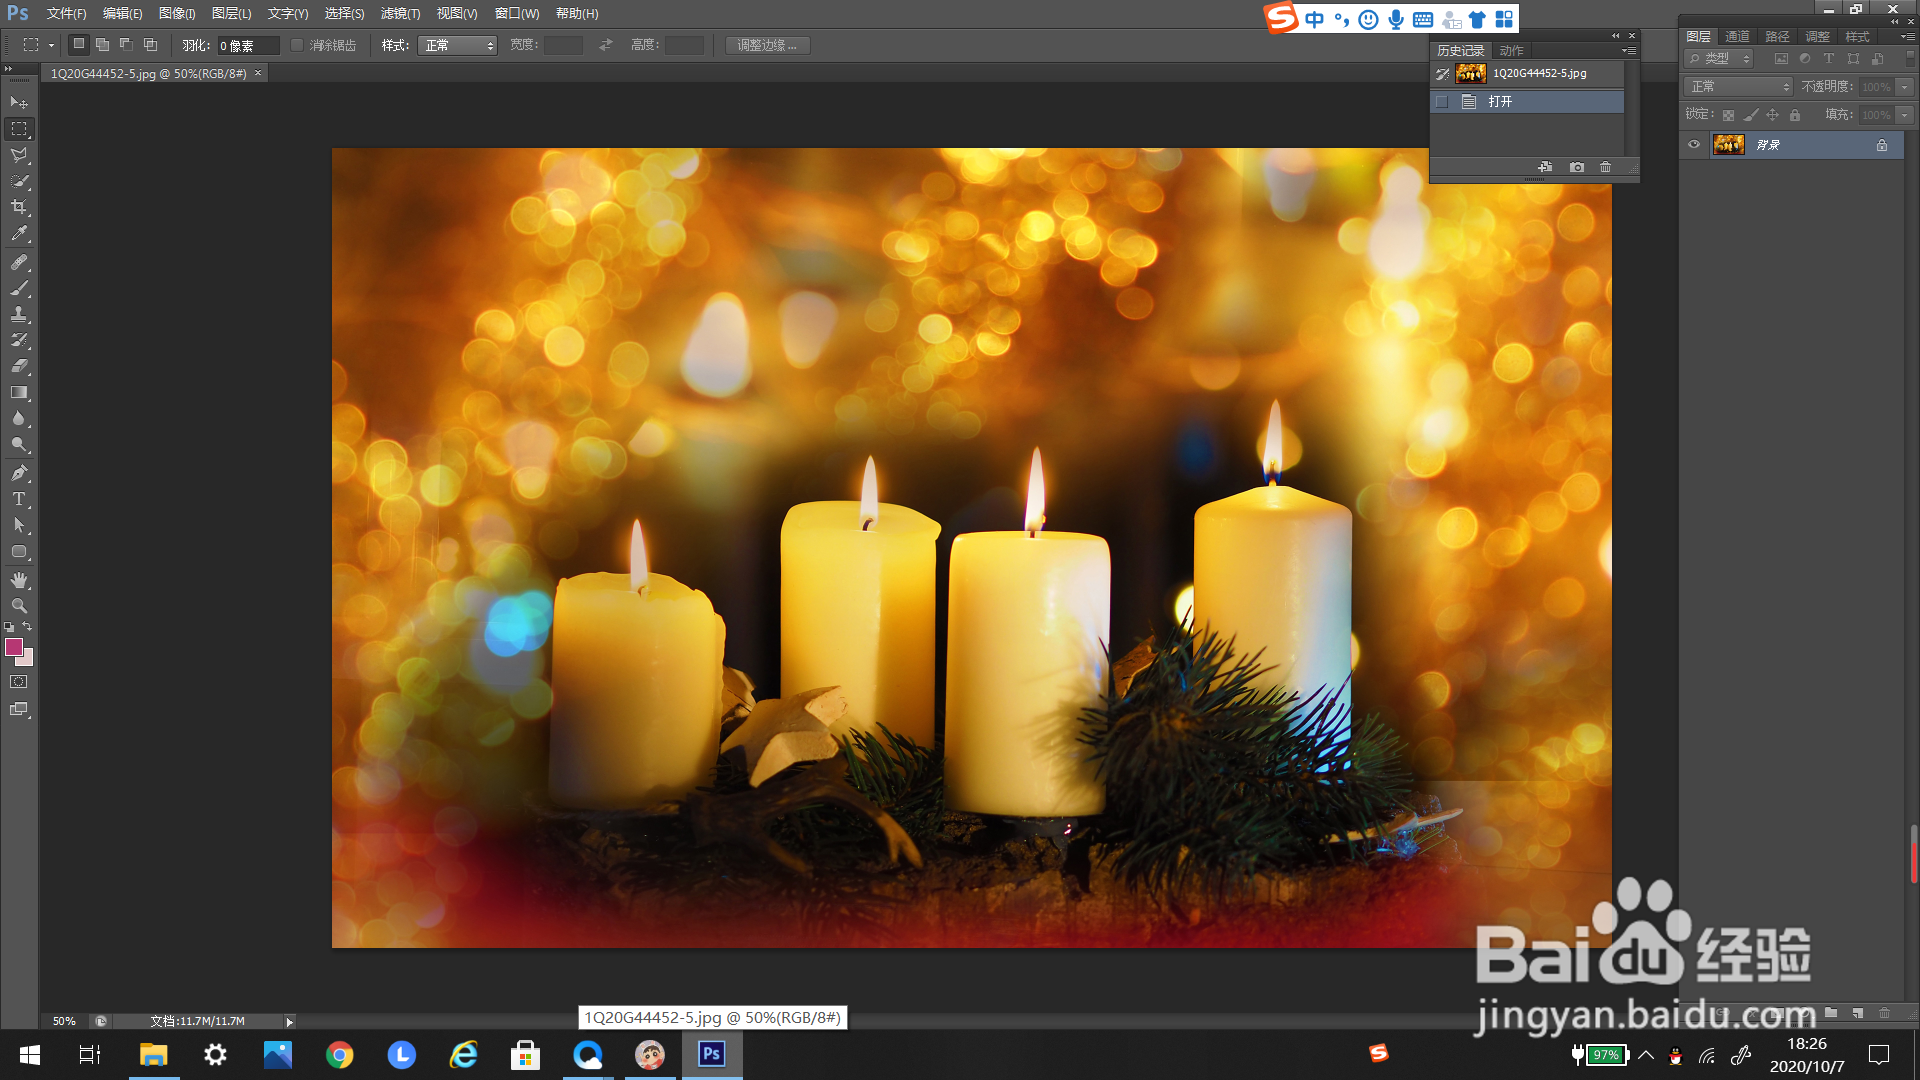Screen dimensions: 1920x1080
Task: Click the 羽化 feather input field
Action: point(247,45)
